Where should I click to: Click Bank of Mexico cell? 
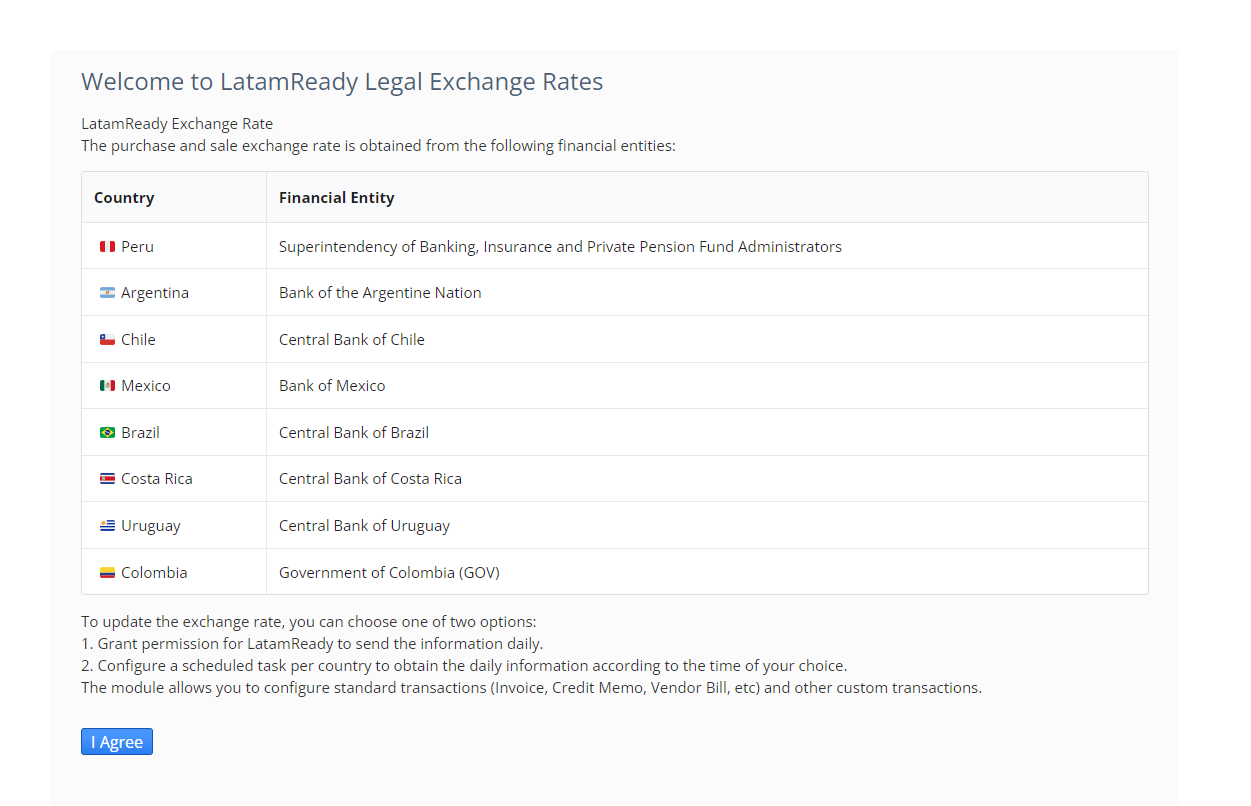pos(707,386)
